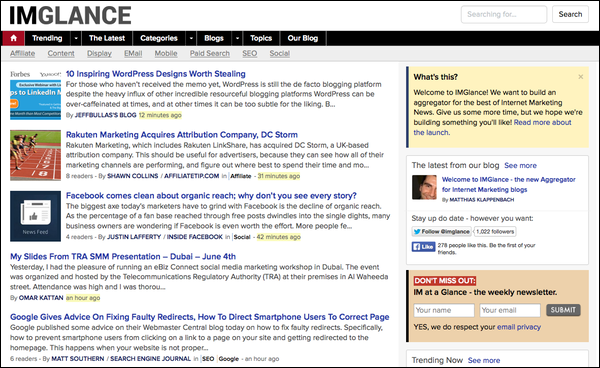Open SHAWN COLLINS author link
This screenshot has width=600, height=368.
pyautogui.click(x=132, y=176)
